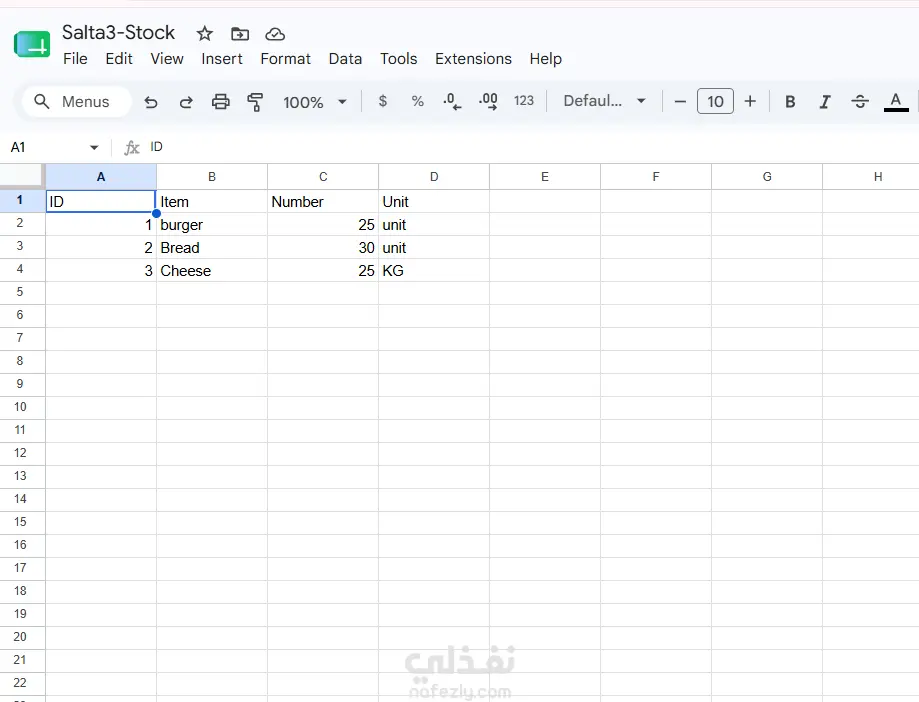The width and height of the screenshot is (919, 702).
Task: Click the blue fill handle on cell A1
Action: click(x=156, y=213)
